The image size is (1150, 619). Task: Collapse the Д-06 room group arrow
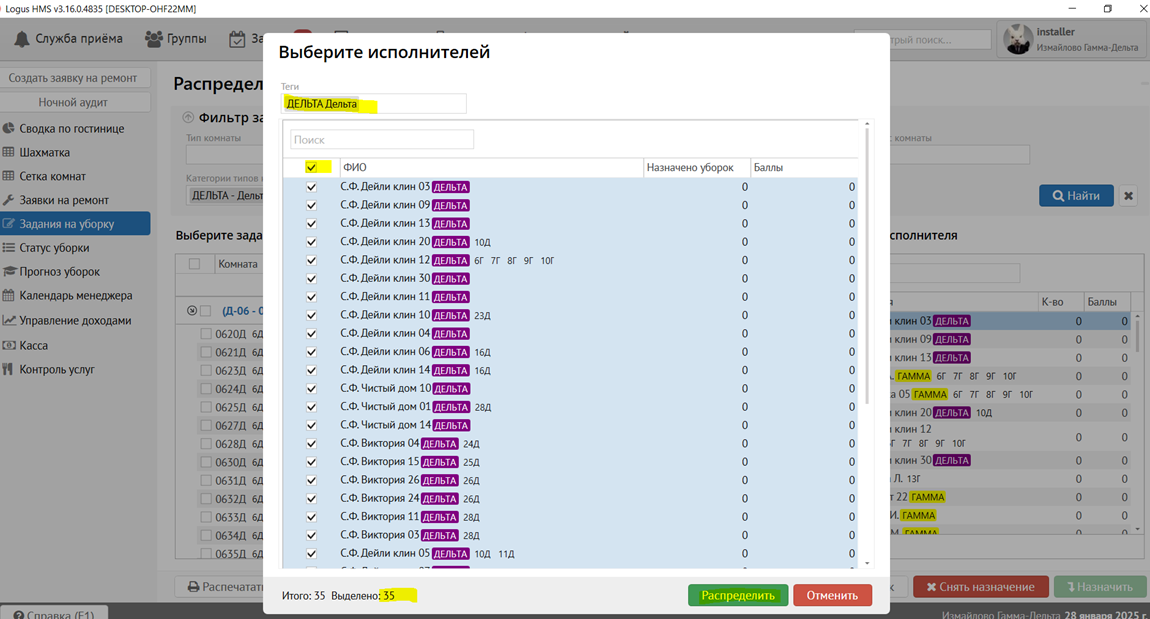click(x=191, y=311)
